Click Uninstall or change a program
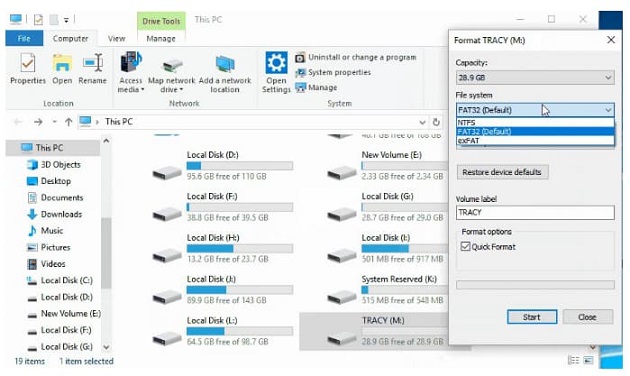 (x=356, y=57)
